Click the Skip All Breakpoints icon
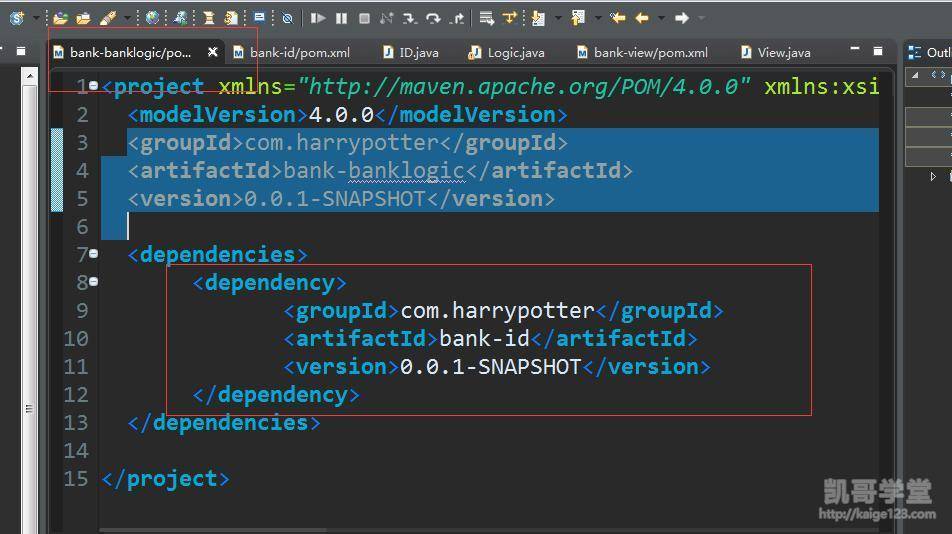 pyautogui.click(x=288, y=18)
